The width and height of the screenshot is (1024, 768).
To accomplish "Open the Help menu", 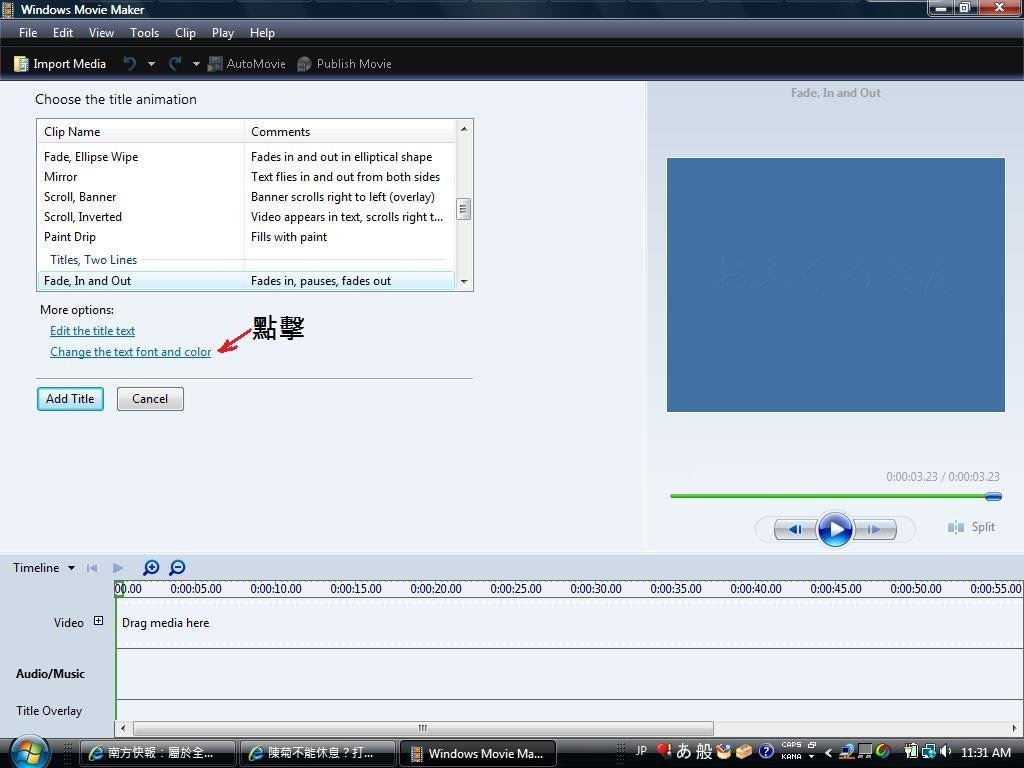I will click(263, 33).
